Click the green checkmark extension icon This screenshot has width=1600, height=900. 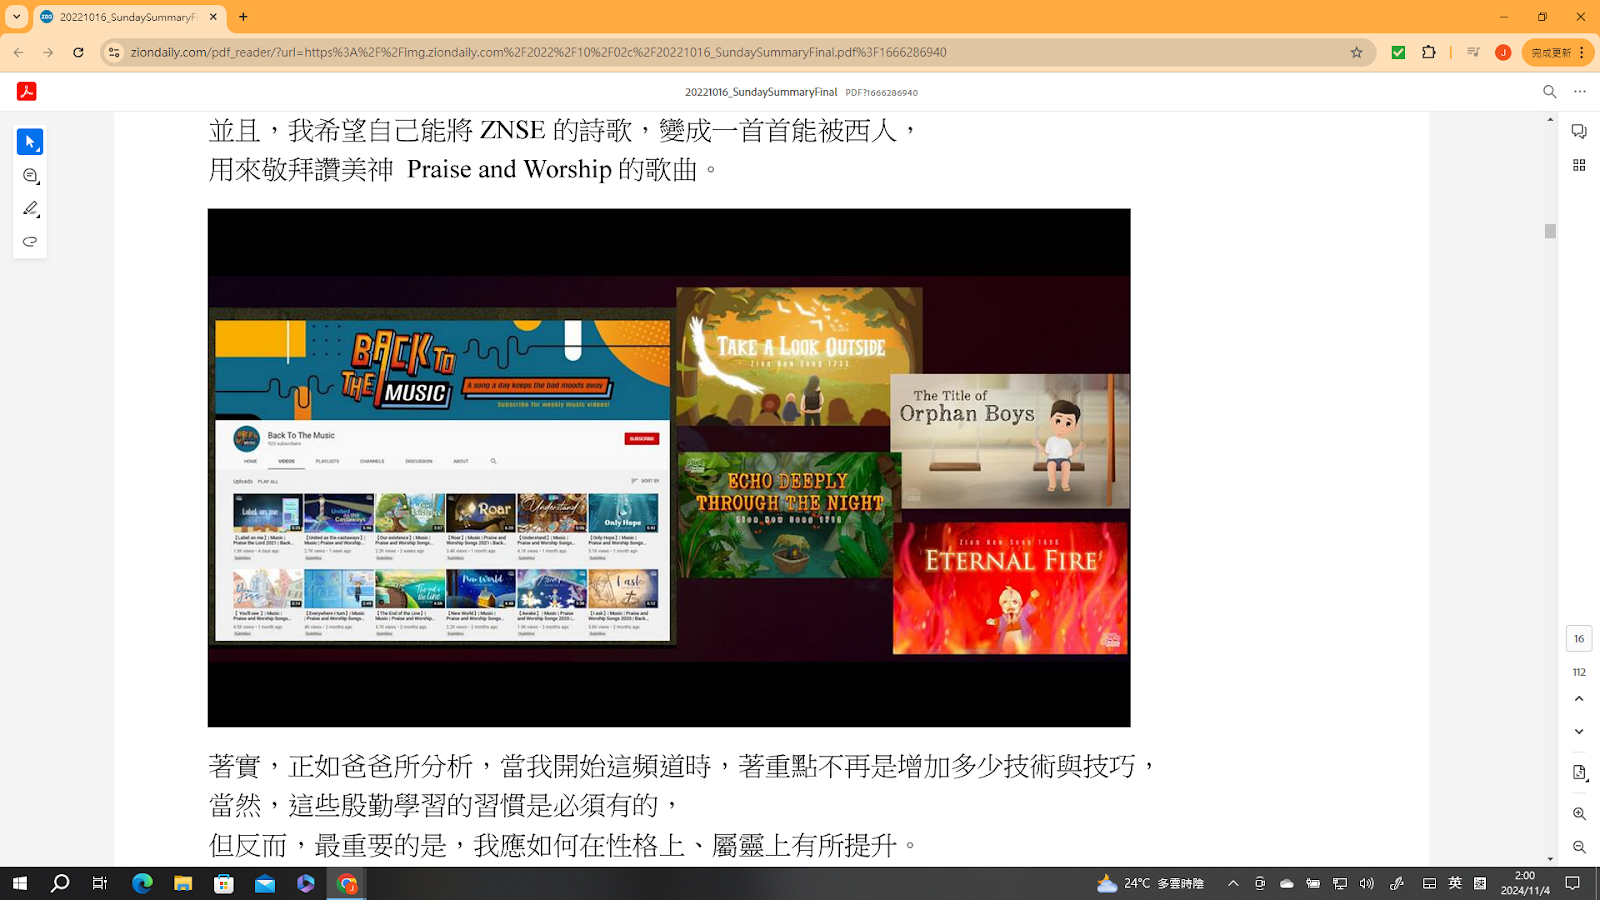pos(1398,52)
